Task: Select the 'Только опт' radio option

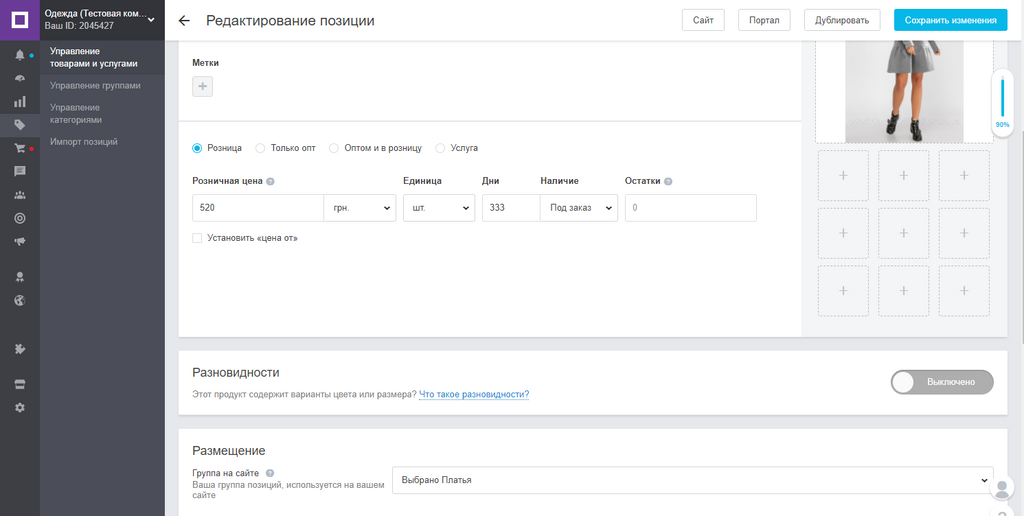Action: tap(261, 148)
